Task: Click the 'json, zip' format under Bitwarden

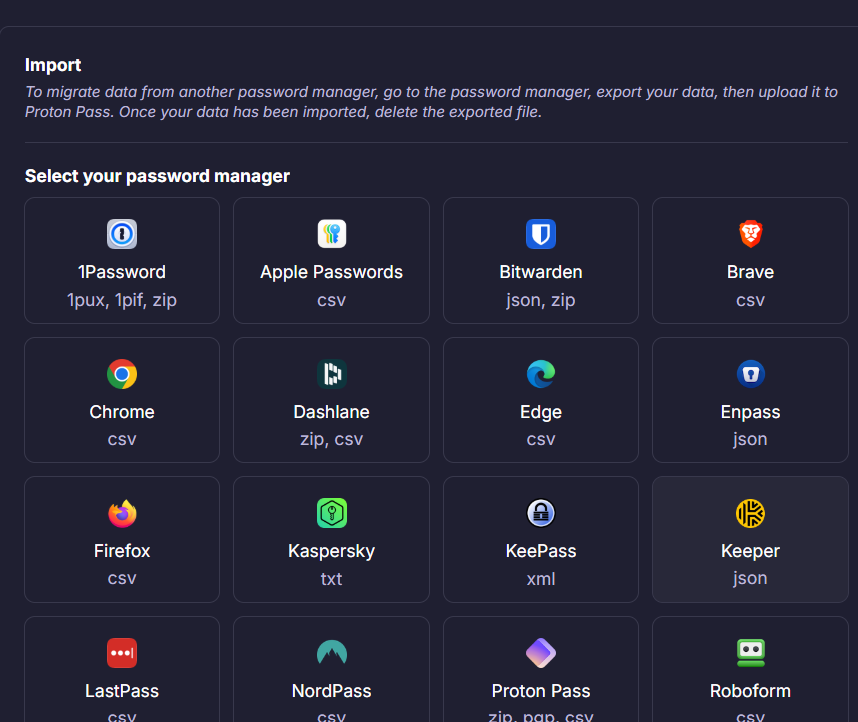Action: (541, 300)
